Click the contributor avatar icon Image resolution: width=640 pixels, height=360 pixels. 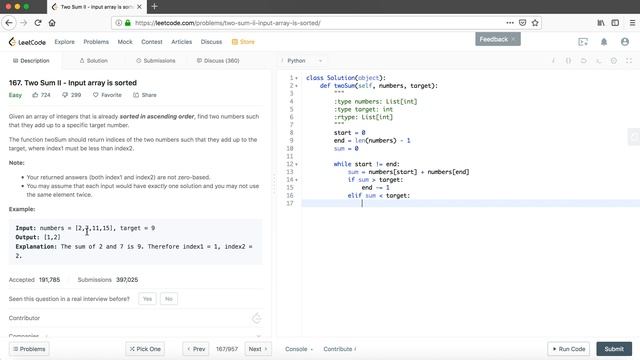click(x=256, y=318)
